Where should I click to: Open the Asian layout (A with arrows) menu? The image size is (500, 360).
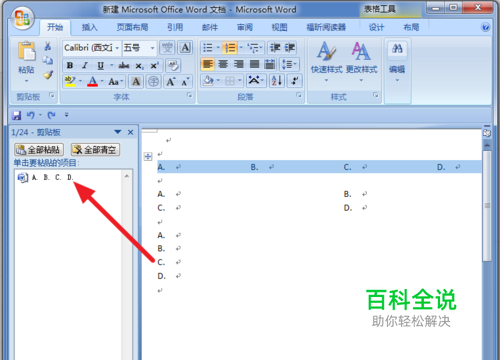pyautogui.click(x=255, y=81)
